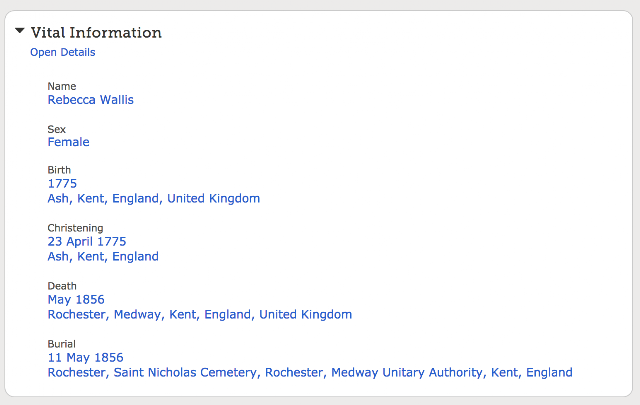
Task: Edit the death date May 1856
Action: (76, 300)
